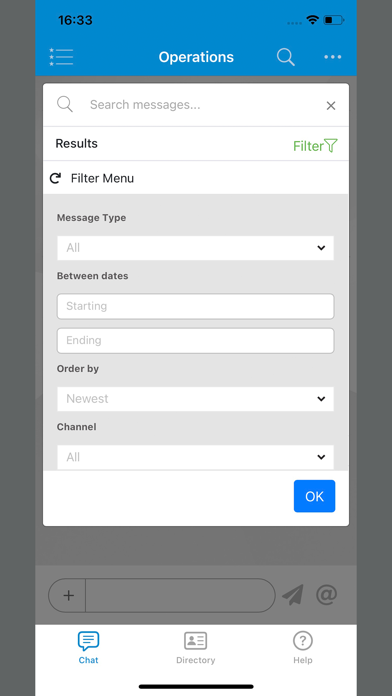This screenshot has height=696, width=392.
Task: Confirm filters with the OK button
Action: pyautogui.click(x=314, y=496)
